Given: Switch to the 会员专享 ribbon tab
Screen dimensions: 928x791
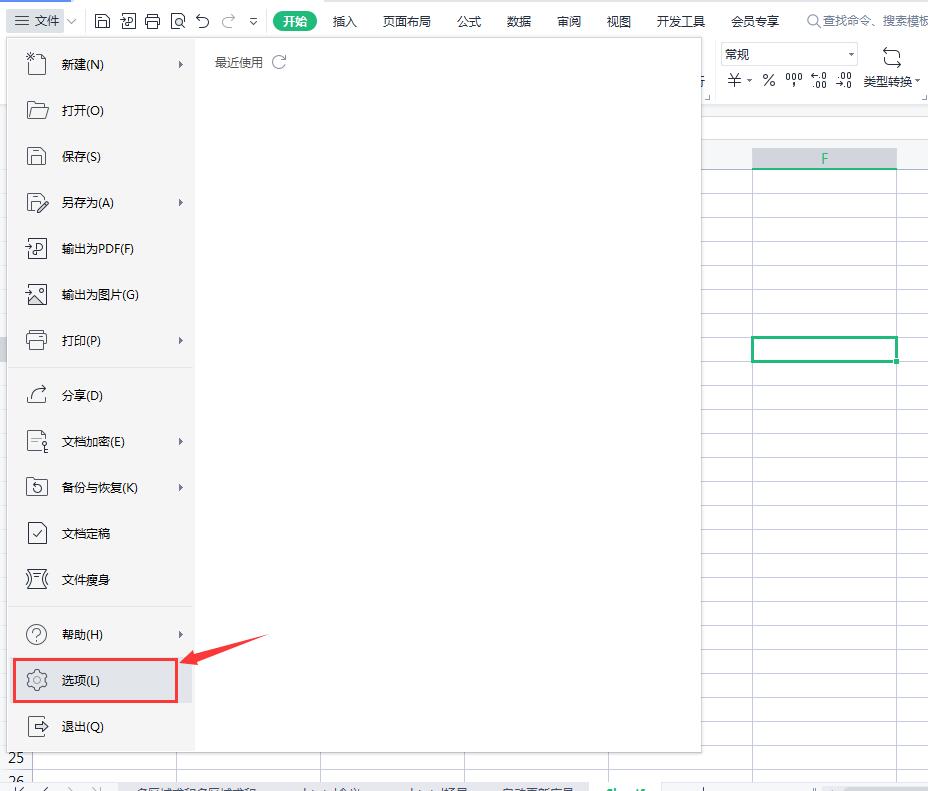Looking at the screenshot, I should pos(755,22).
